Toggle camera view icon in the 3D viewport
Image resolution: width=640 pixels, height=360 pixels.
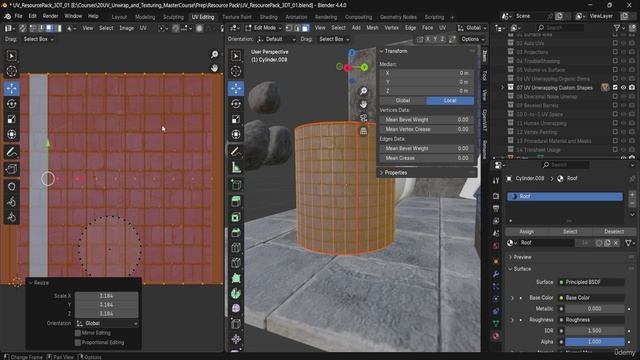[363, 118]
